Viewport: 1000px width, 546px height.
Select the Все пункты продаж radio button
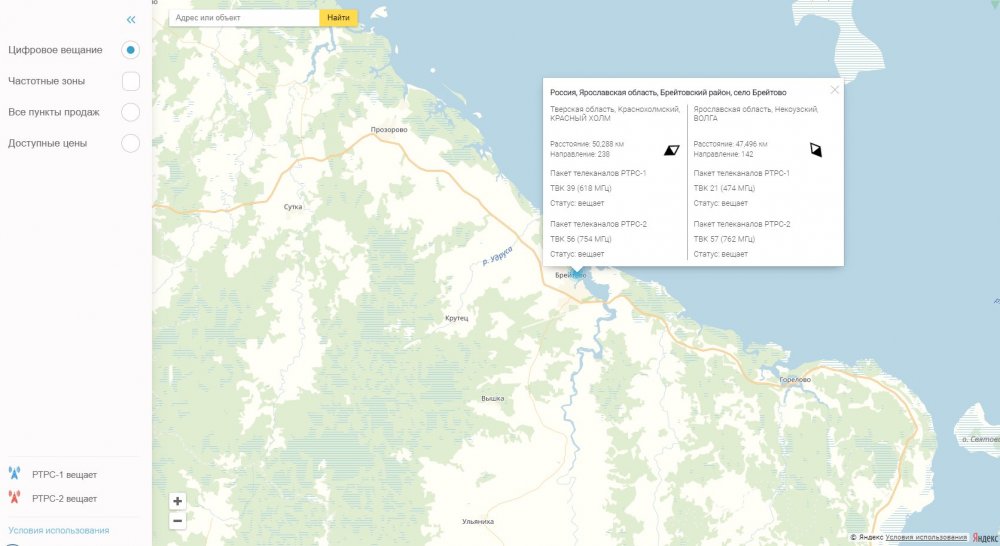pos(130,112)
